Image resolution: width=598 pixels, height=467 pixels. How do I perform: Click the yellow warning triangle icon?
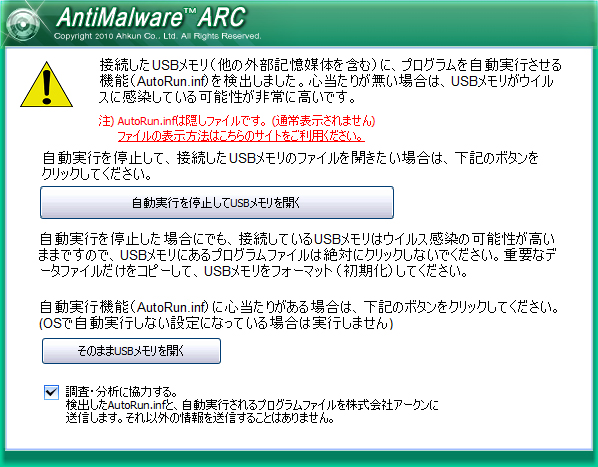point(46,84)
